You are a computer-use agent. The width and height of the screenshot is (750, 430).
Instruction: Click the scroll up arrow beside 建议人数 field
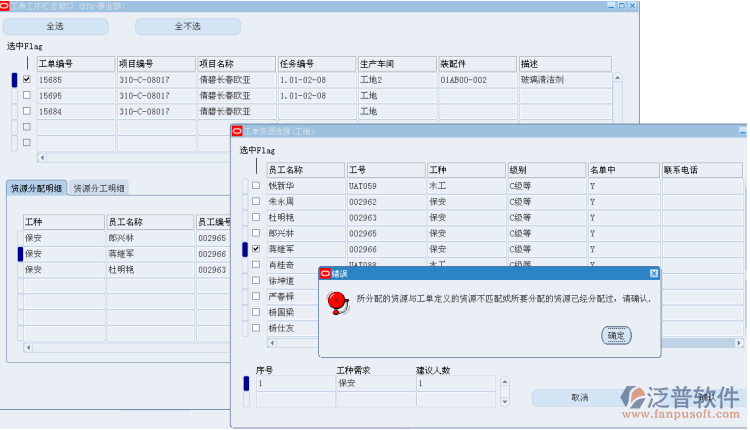coord(504,380)
